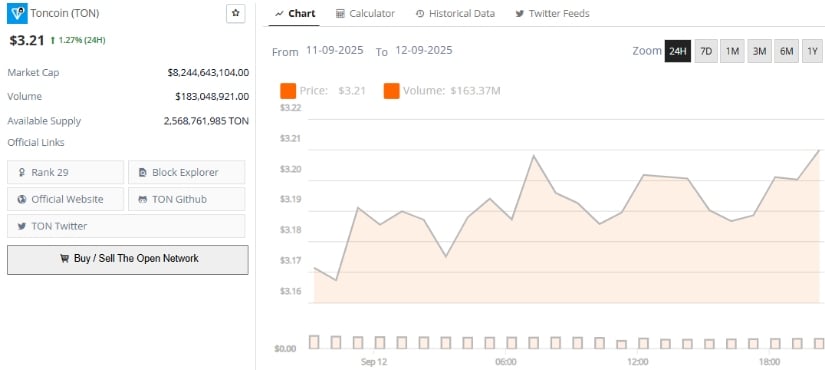Edit the To date 12-09-2025

[424, 51]
